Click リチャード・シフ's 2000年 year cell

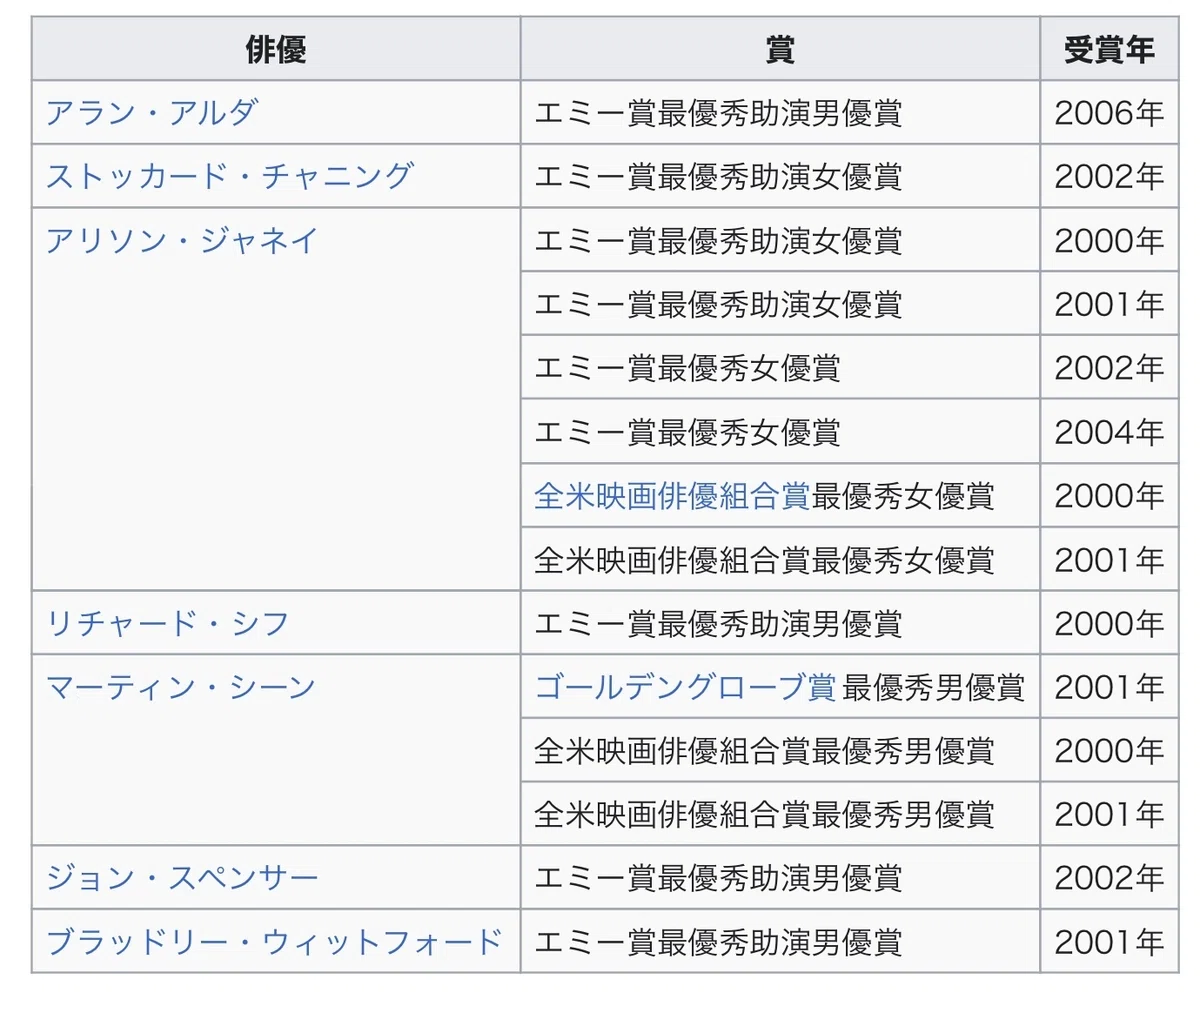pos(1109,623)
